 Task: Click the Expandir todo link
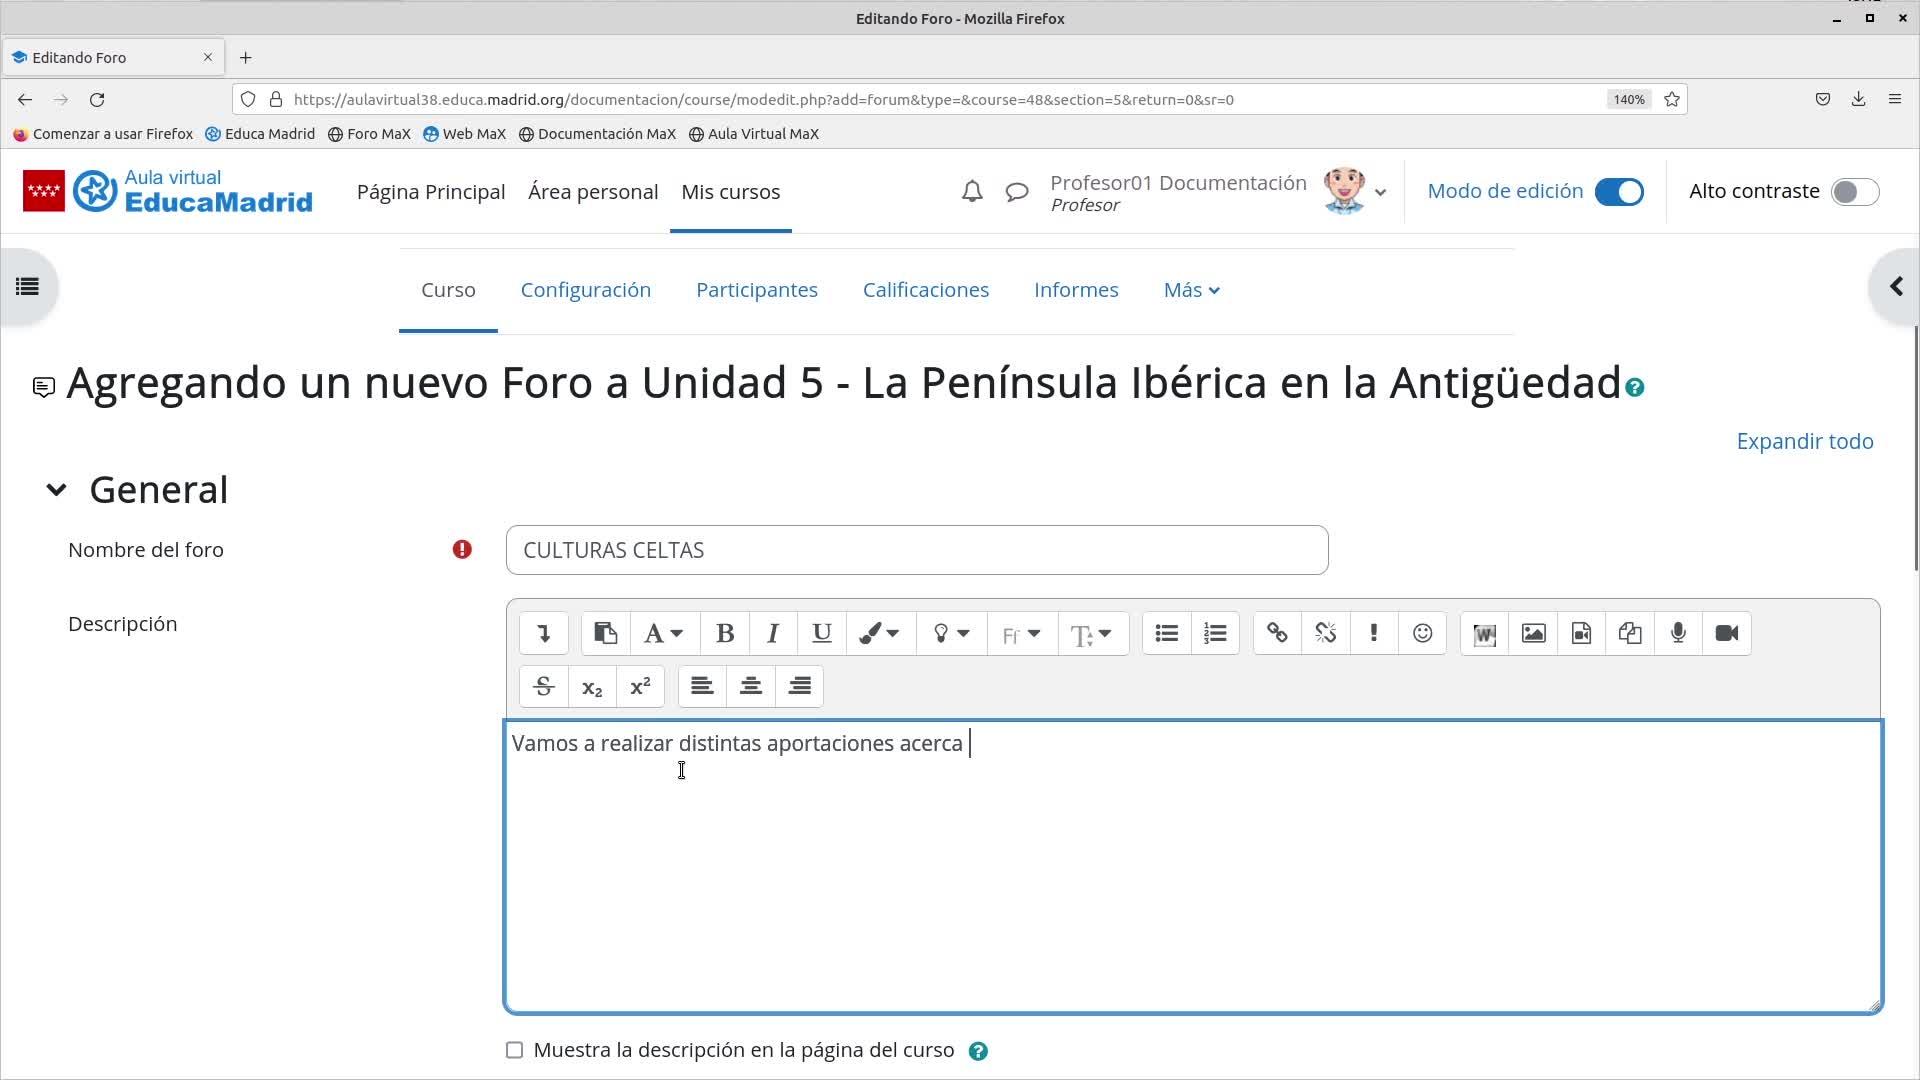coord(1804,441)
